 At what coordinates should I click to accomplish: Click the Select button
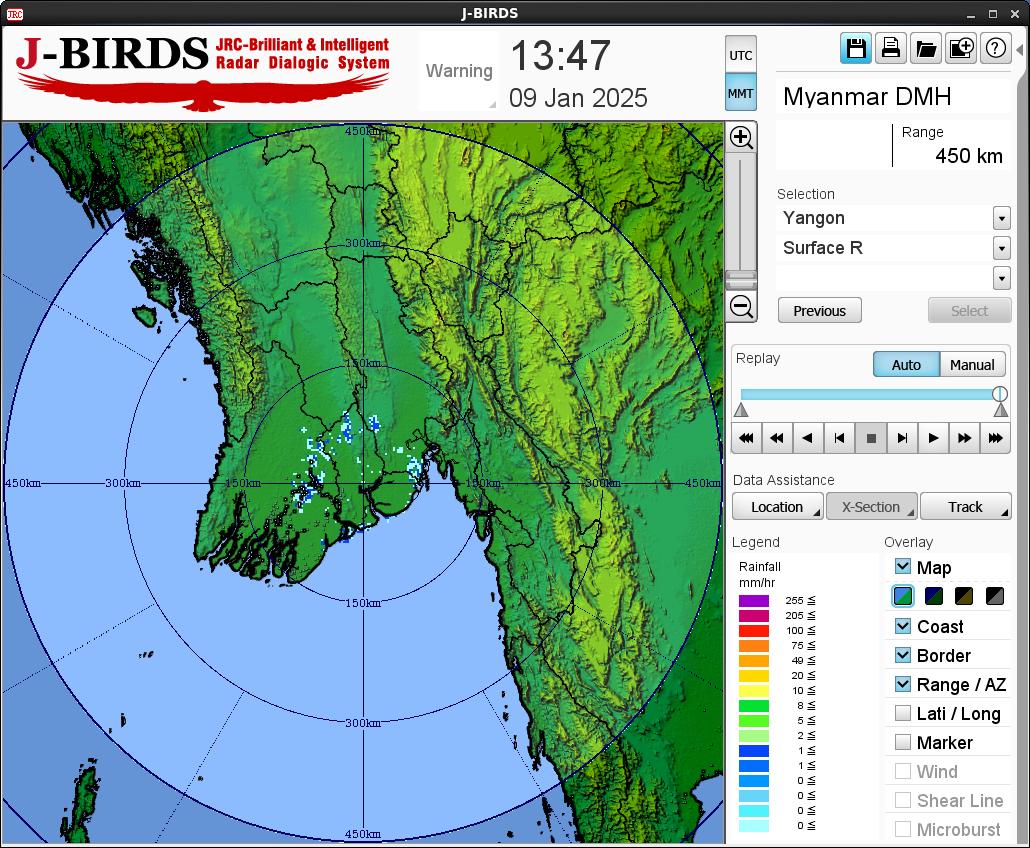tap(970, 311)
